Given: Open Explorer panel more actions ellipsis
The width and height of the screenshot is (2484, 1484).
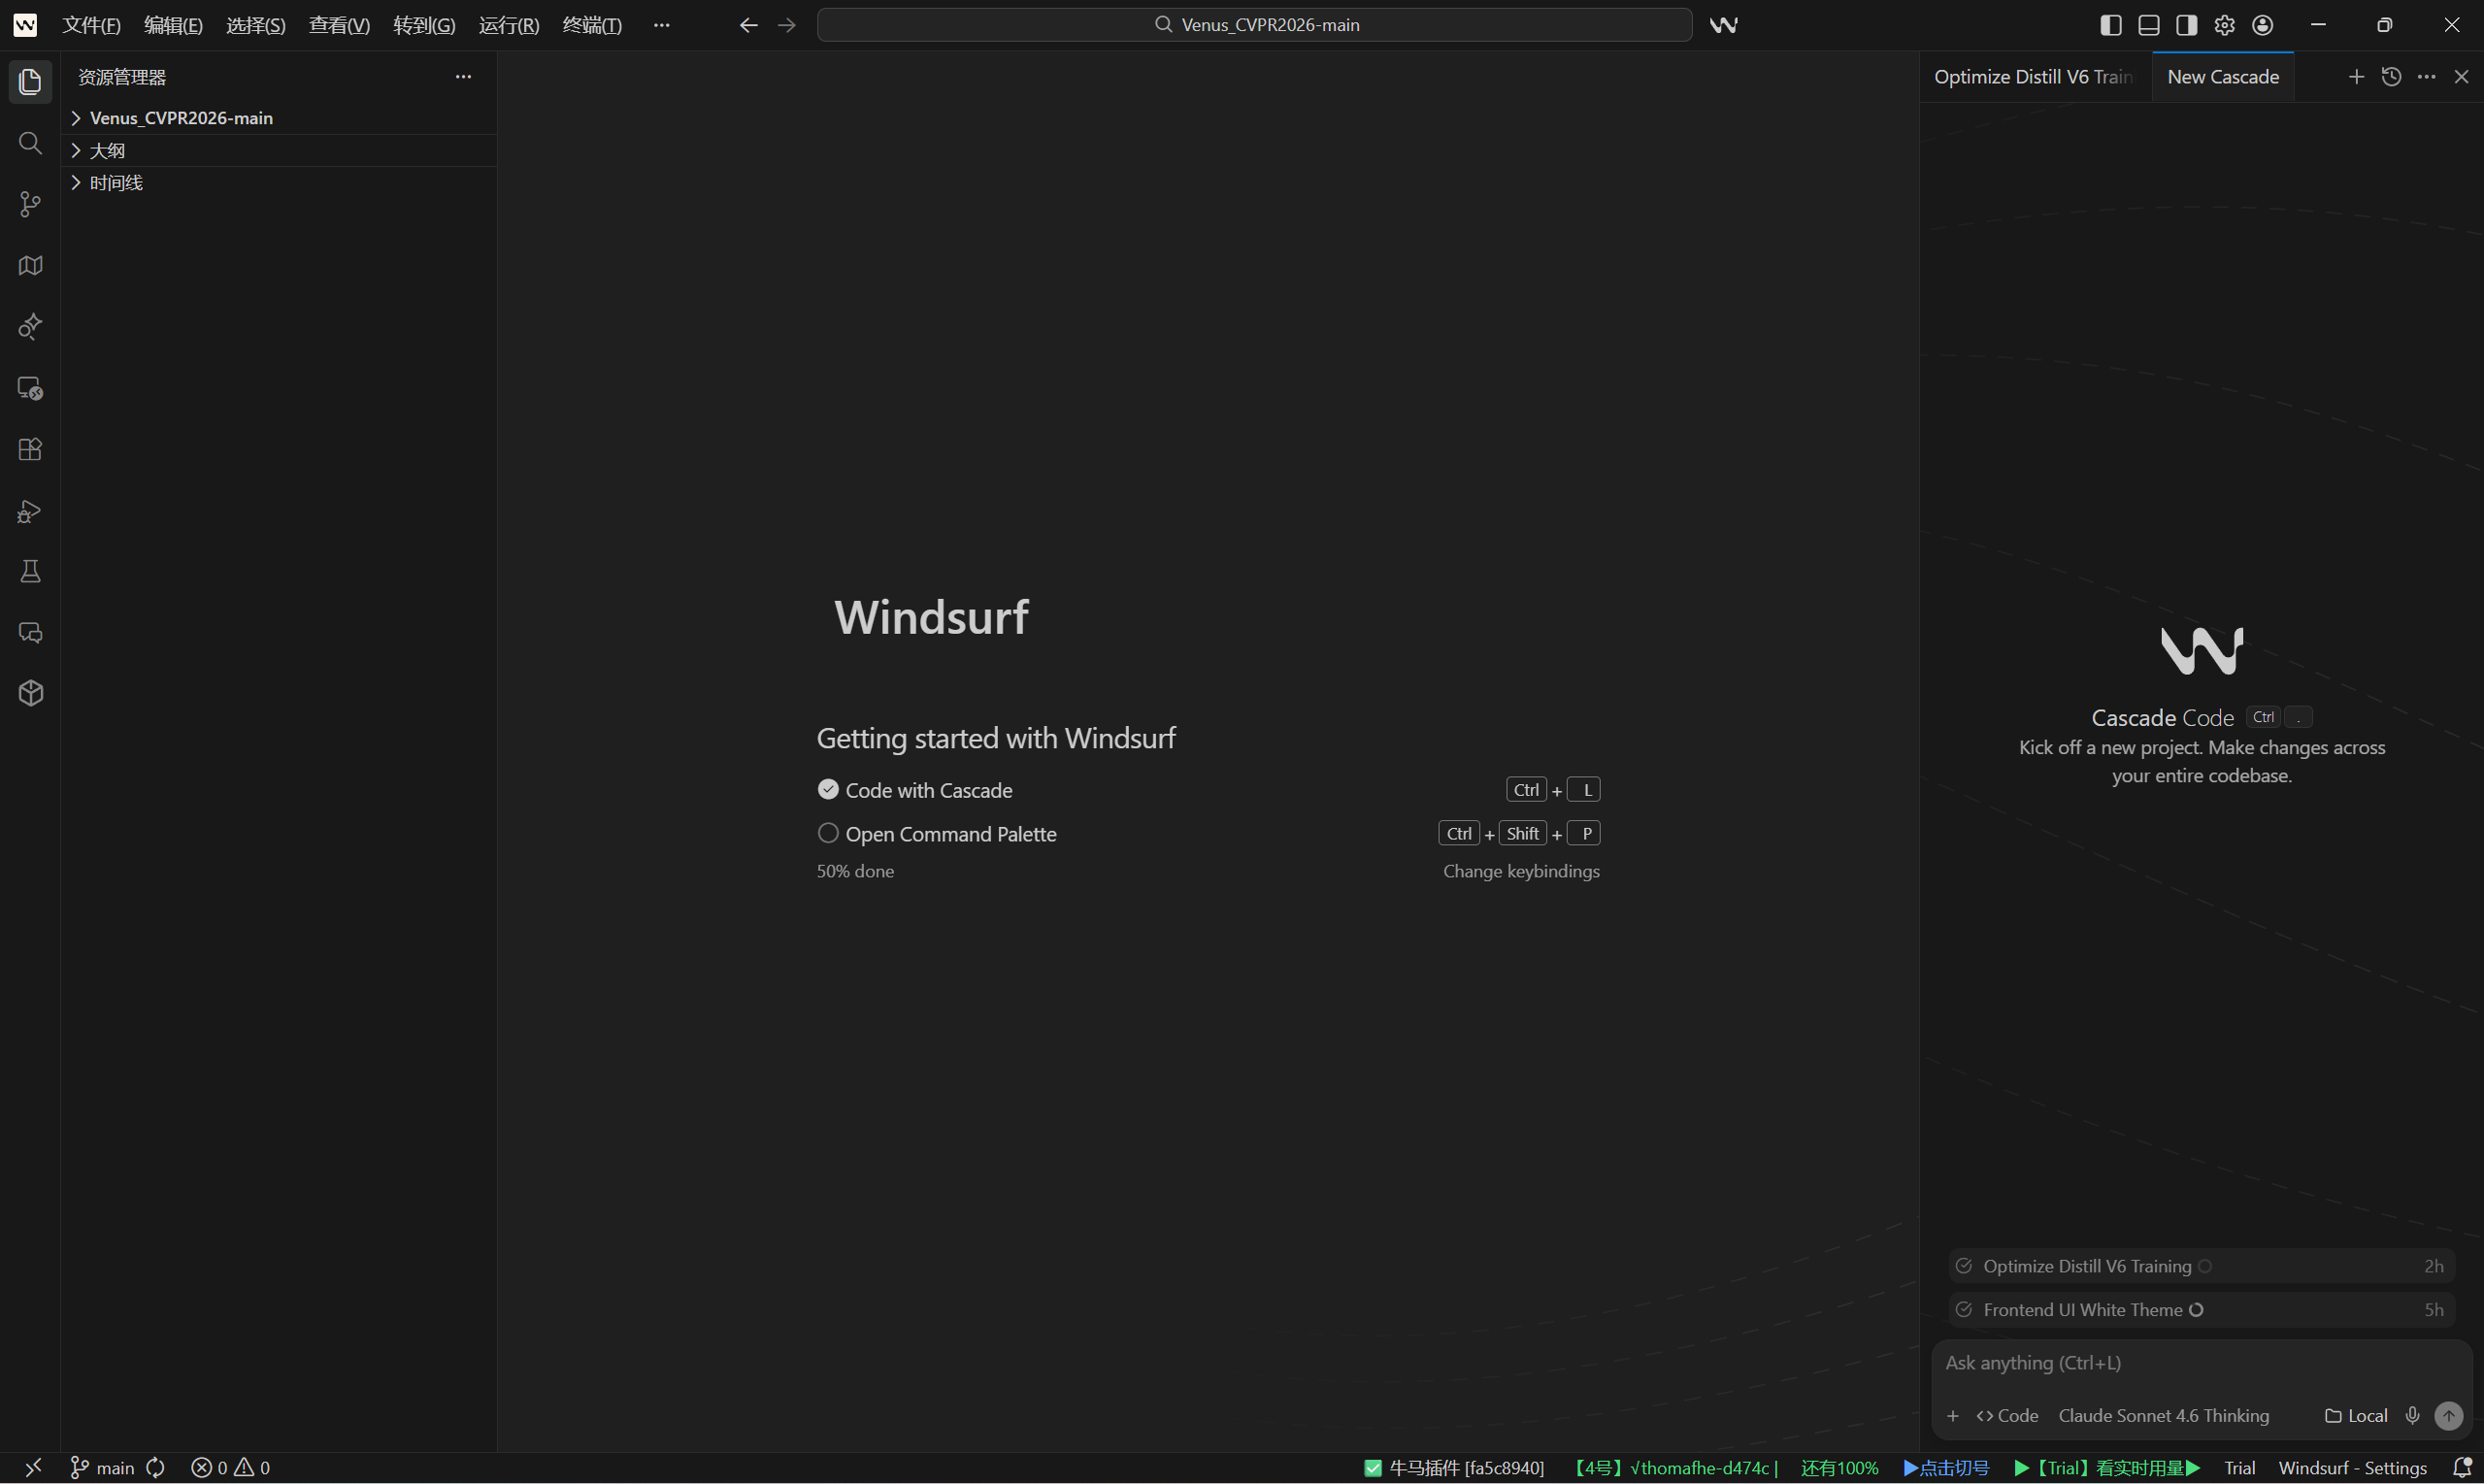Looking at the screenshot, I should (x=463, y=77).
